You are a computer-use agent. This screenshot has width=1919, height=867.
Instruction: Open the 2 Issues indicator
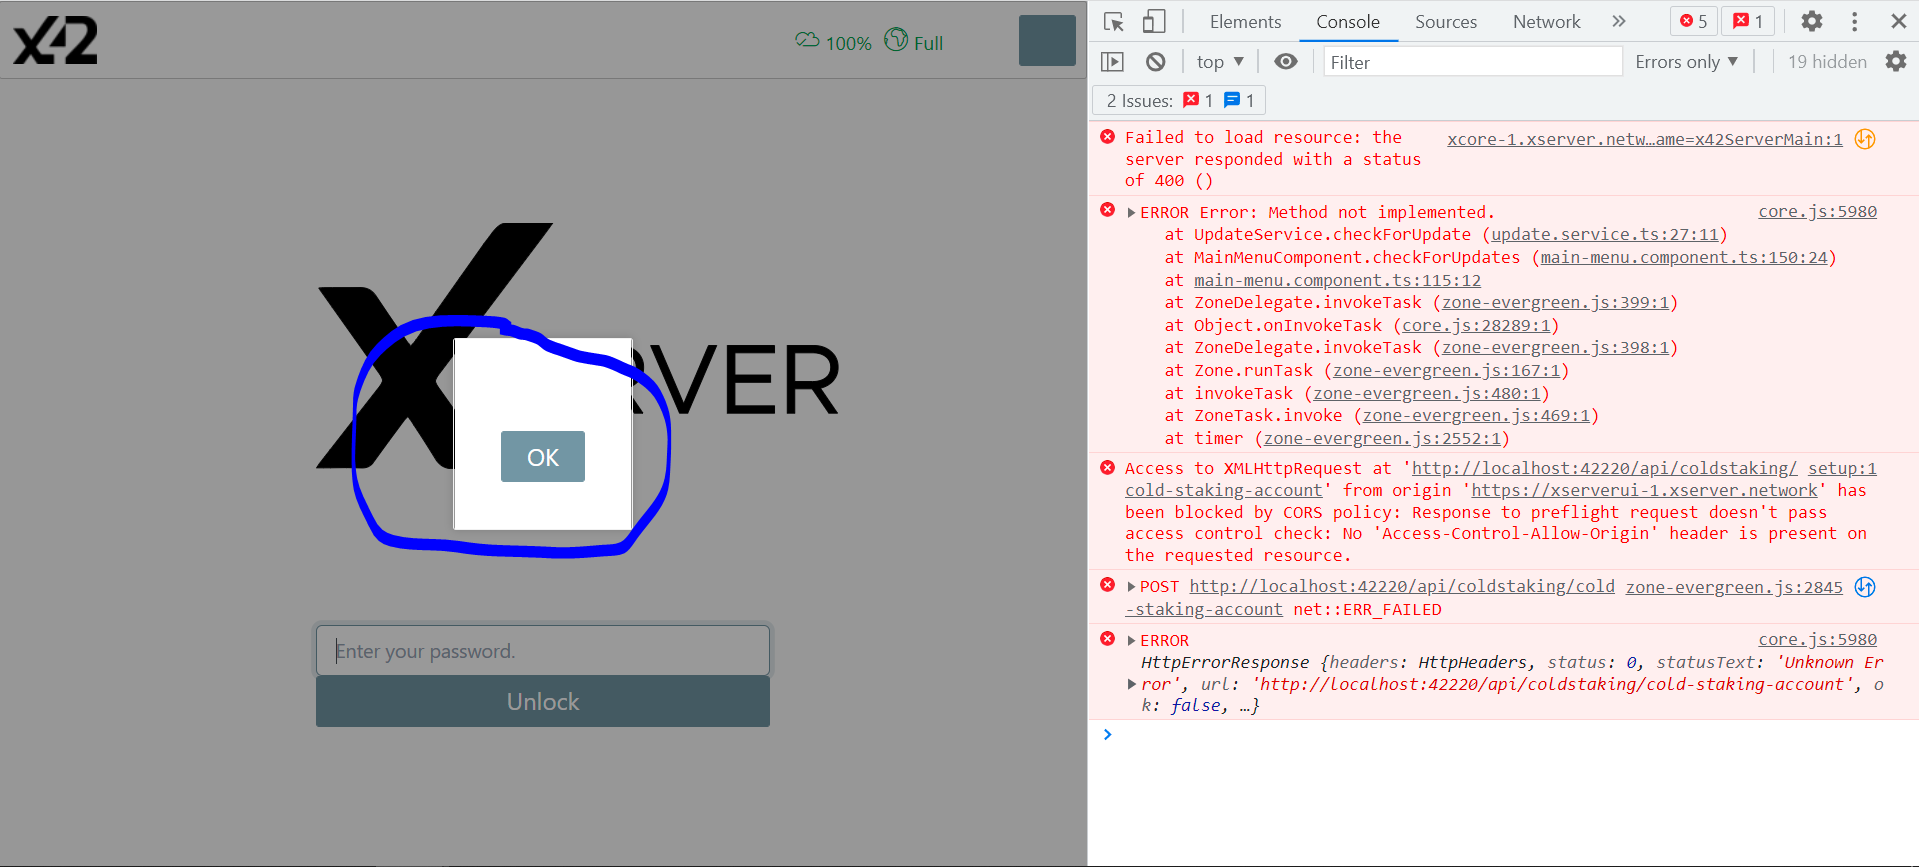point(1180,100)
